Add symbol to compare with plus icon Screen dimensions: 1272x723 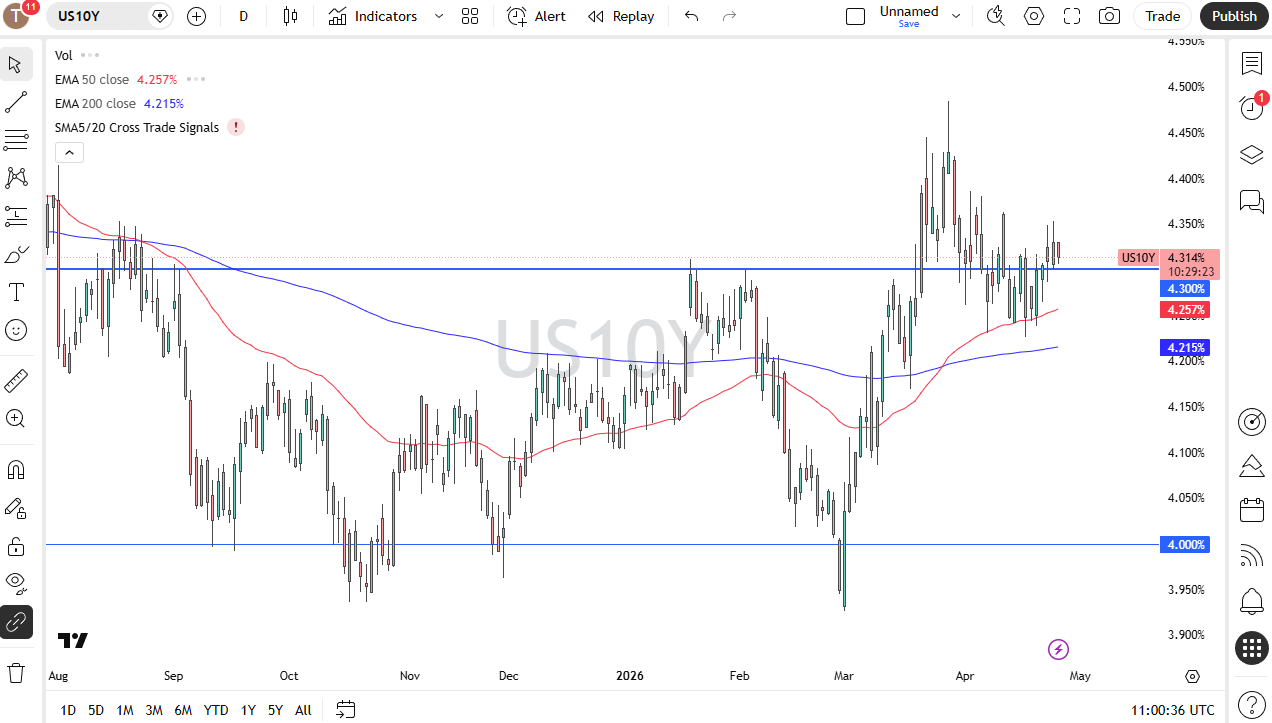[196, 16]
